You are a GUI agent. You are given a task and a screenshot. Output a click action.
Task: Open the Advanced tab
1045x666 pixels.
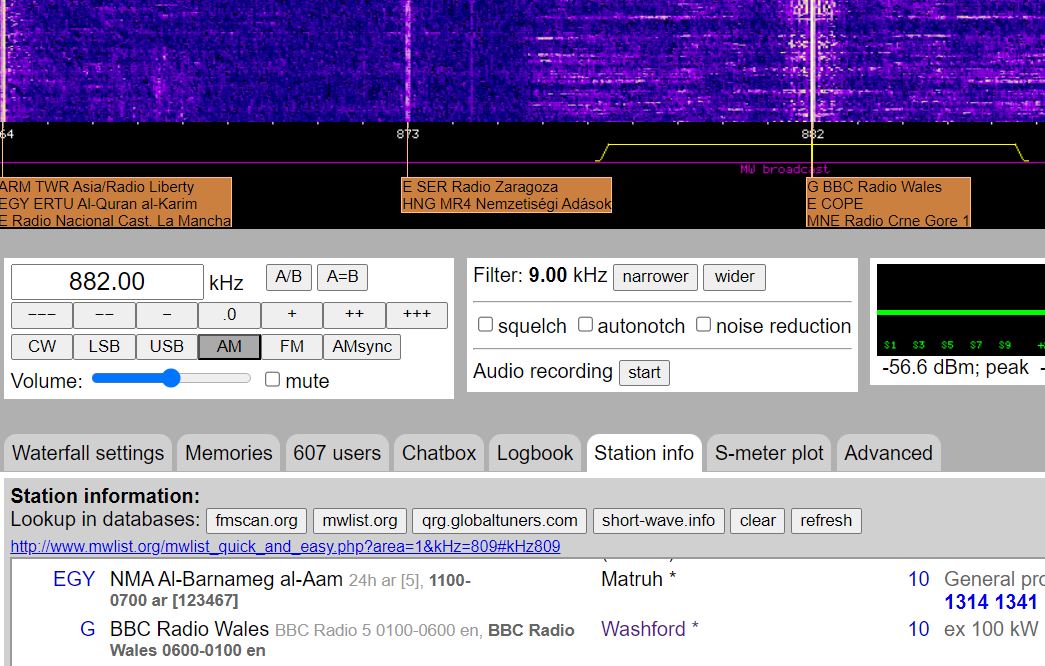pyautogui.click(x=888, y=453)
